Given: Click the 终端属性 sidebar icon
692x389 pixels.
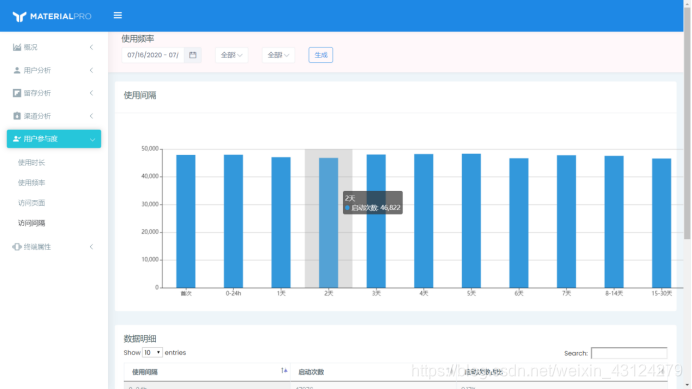Looking at the screenshot, I should (17, 247).
